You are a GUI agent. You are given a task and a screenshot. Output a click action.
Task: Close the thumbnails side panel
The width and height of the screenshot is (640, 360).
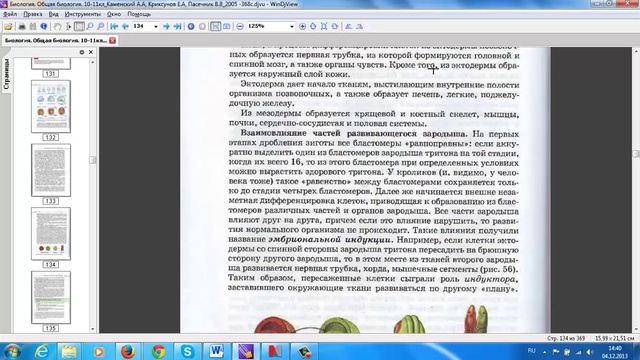(91, 52)
